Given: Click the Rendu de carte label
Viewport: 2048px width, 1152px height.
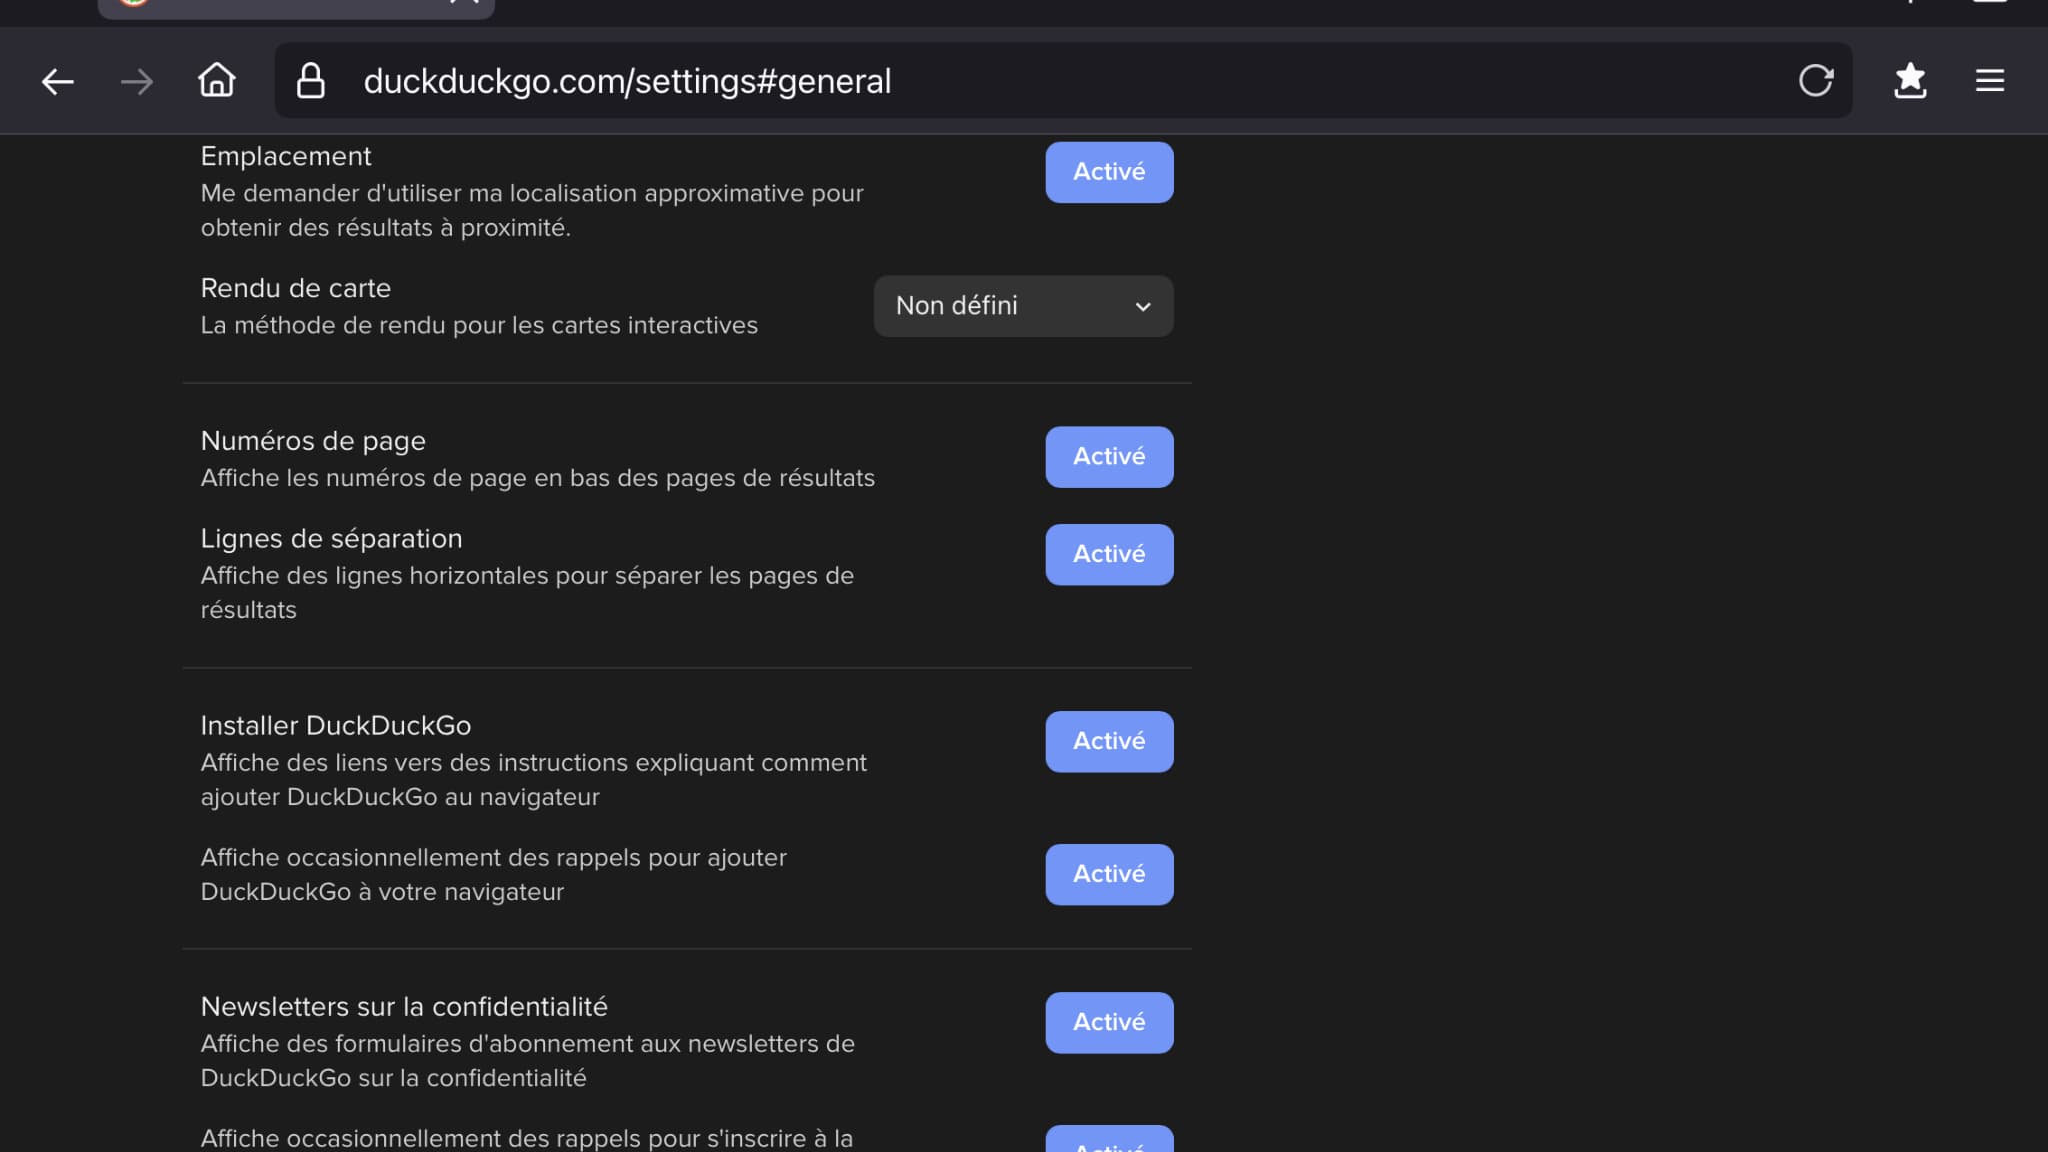Looking at the screenshot, I should pyautogui.click(x=296, y=288).
